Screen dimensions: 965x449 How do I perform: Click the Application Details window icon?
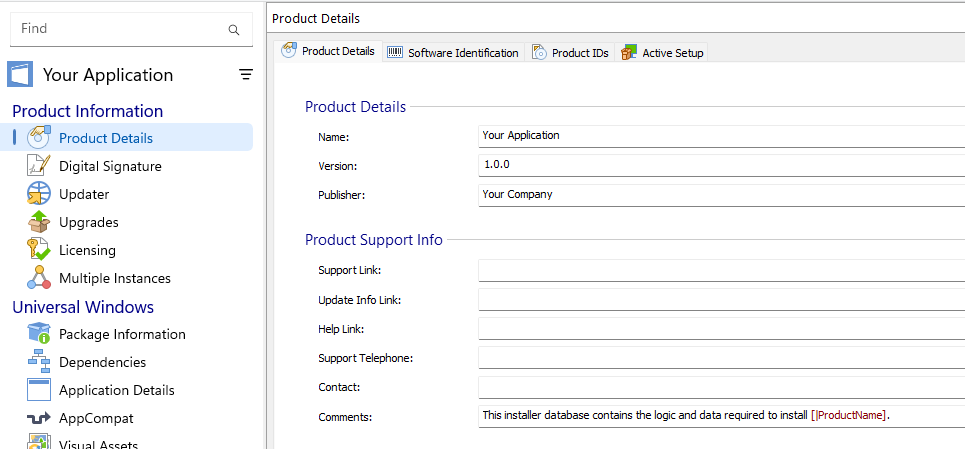click(39, 390)
